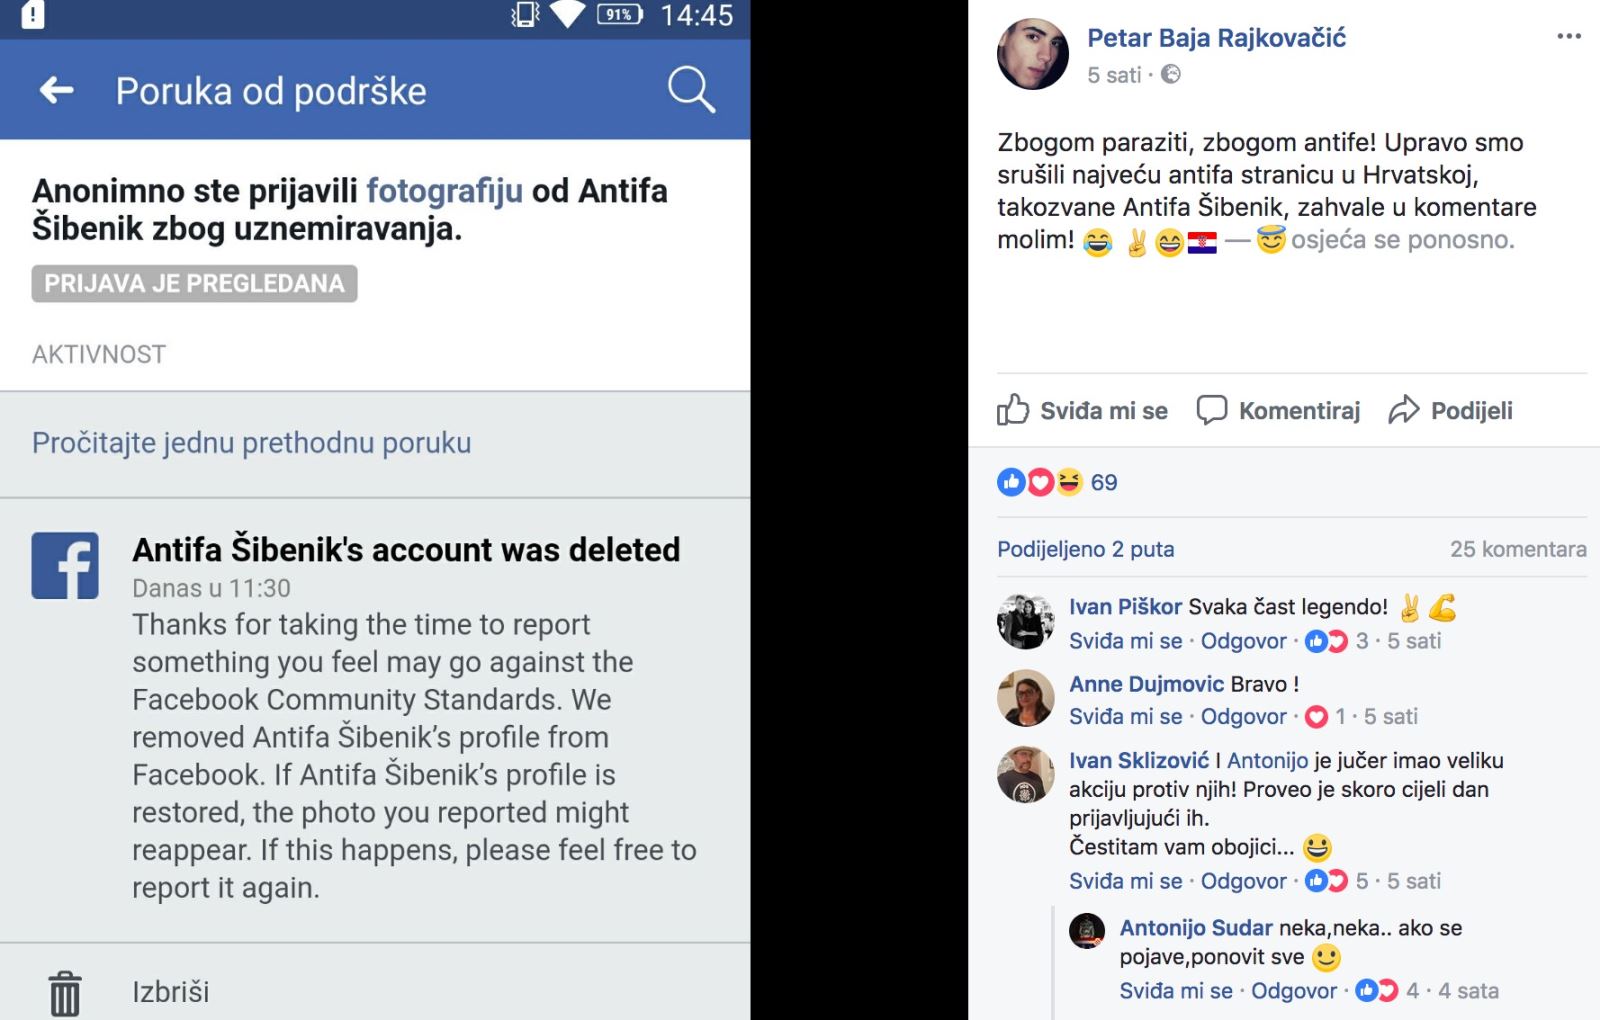The image size is (1600, 1020).
Task: Click the PRIJAVA JE PREGLEDANA status badge
Action: (x=194, y=284)
